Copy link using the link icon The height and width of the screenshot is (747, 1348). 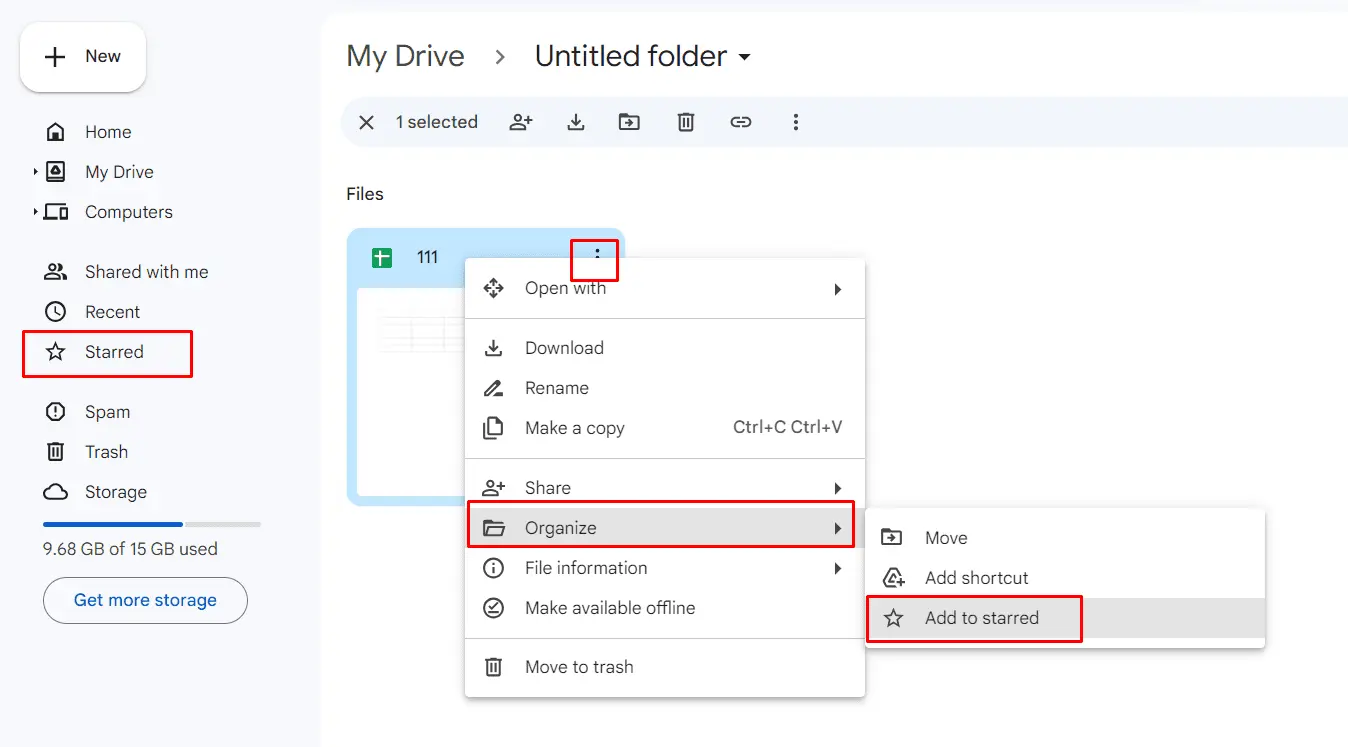coord(741,121)
